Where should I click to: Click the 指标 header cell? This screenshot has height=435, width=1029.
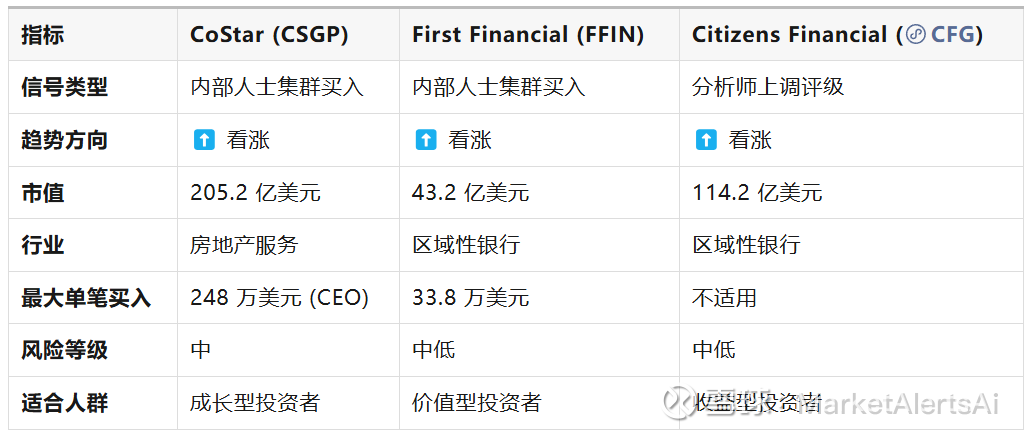(43, 35)
